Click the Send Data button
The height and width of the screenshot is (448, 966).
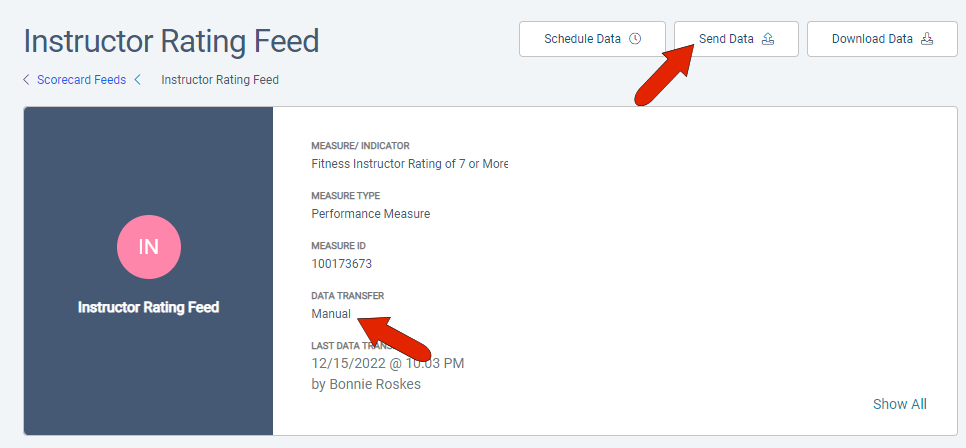point(736,39)
